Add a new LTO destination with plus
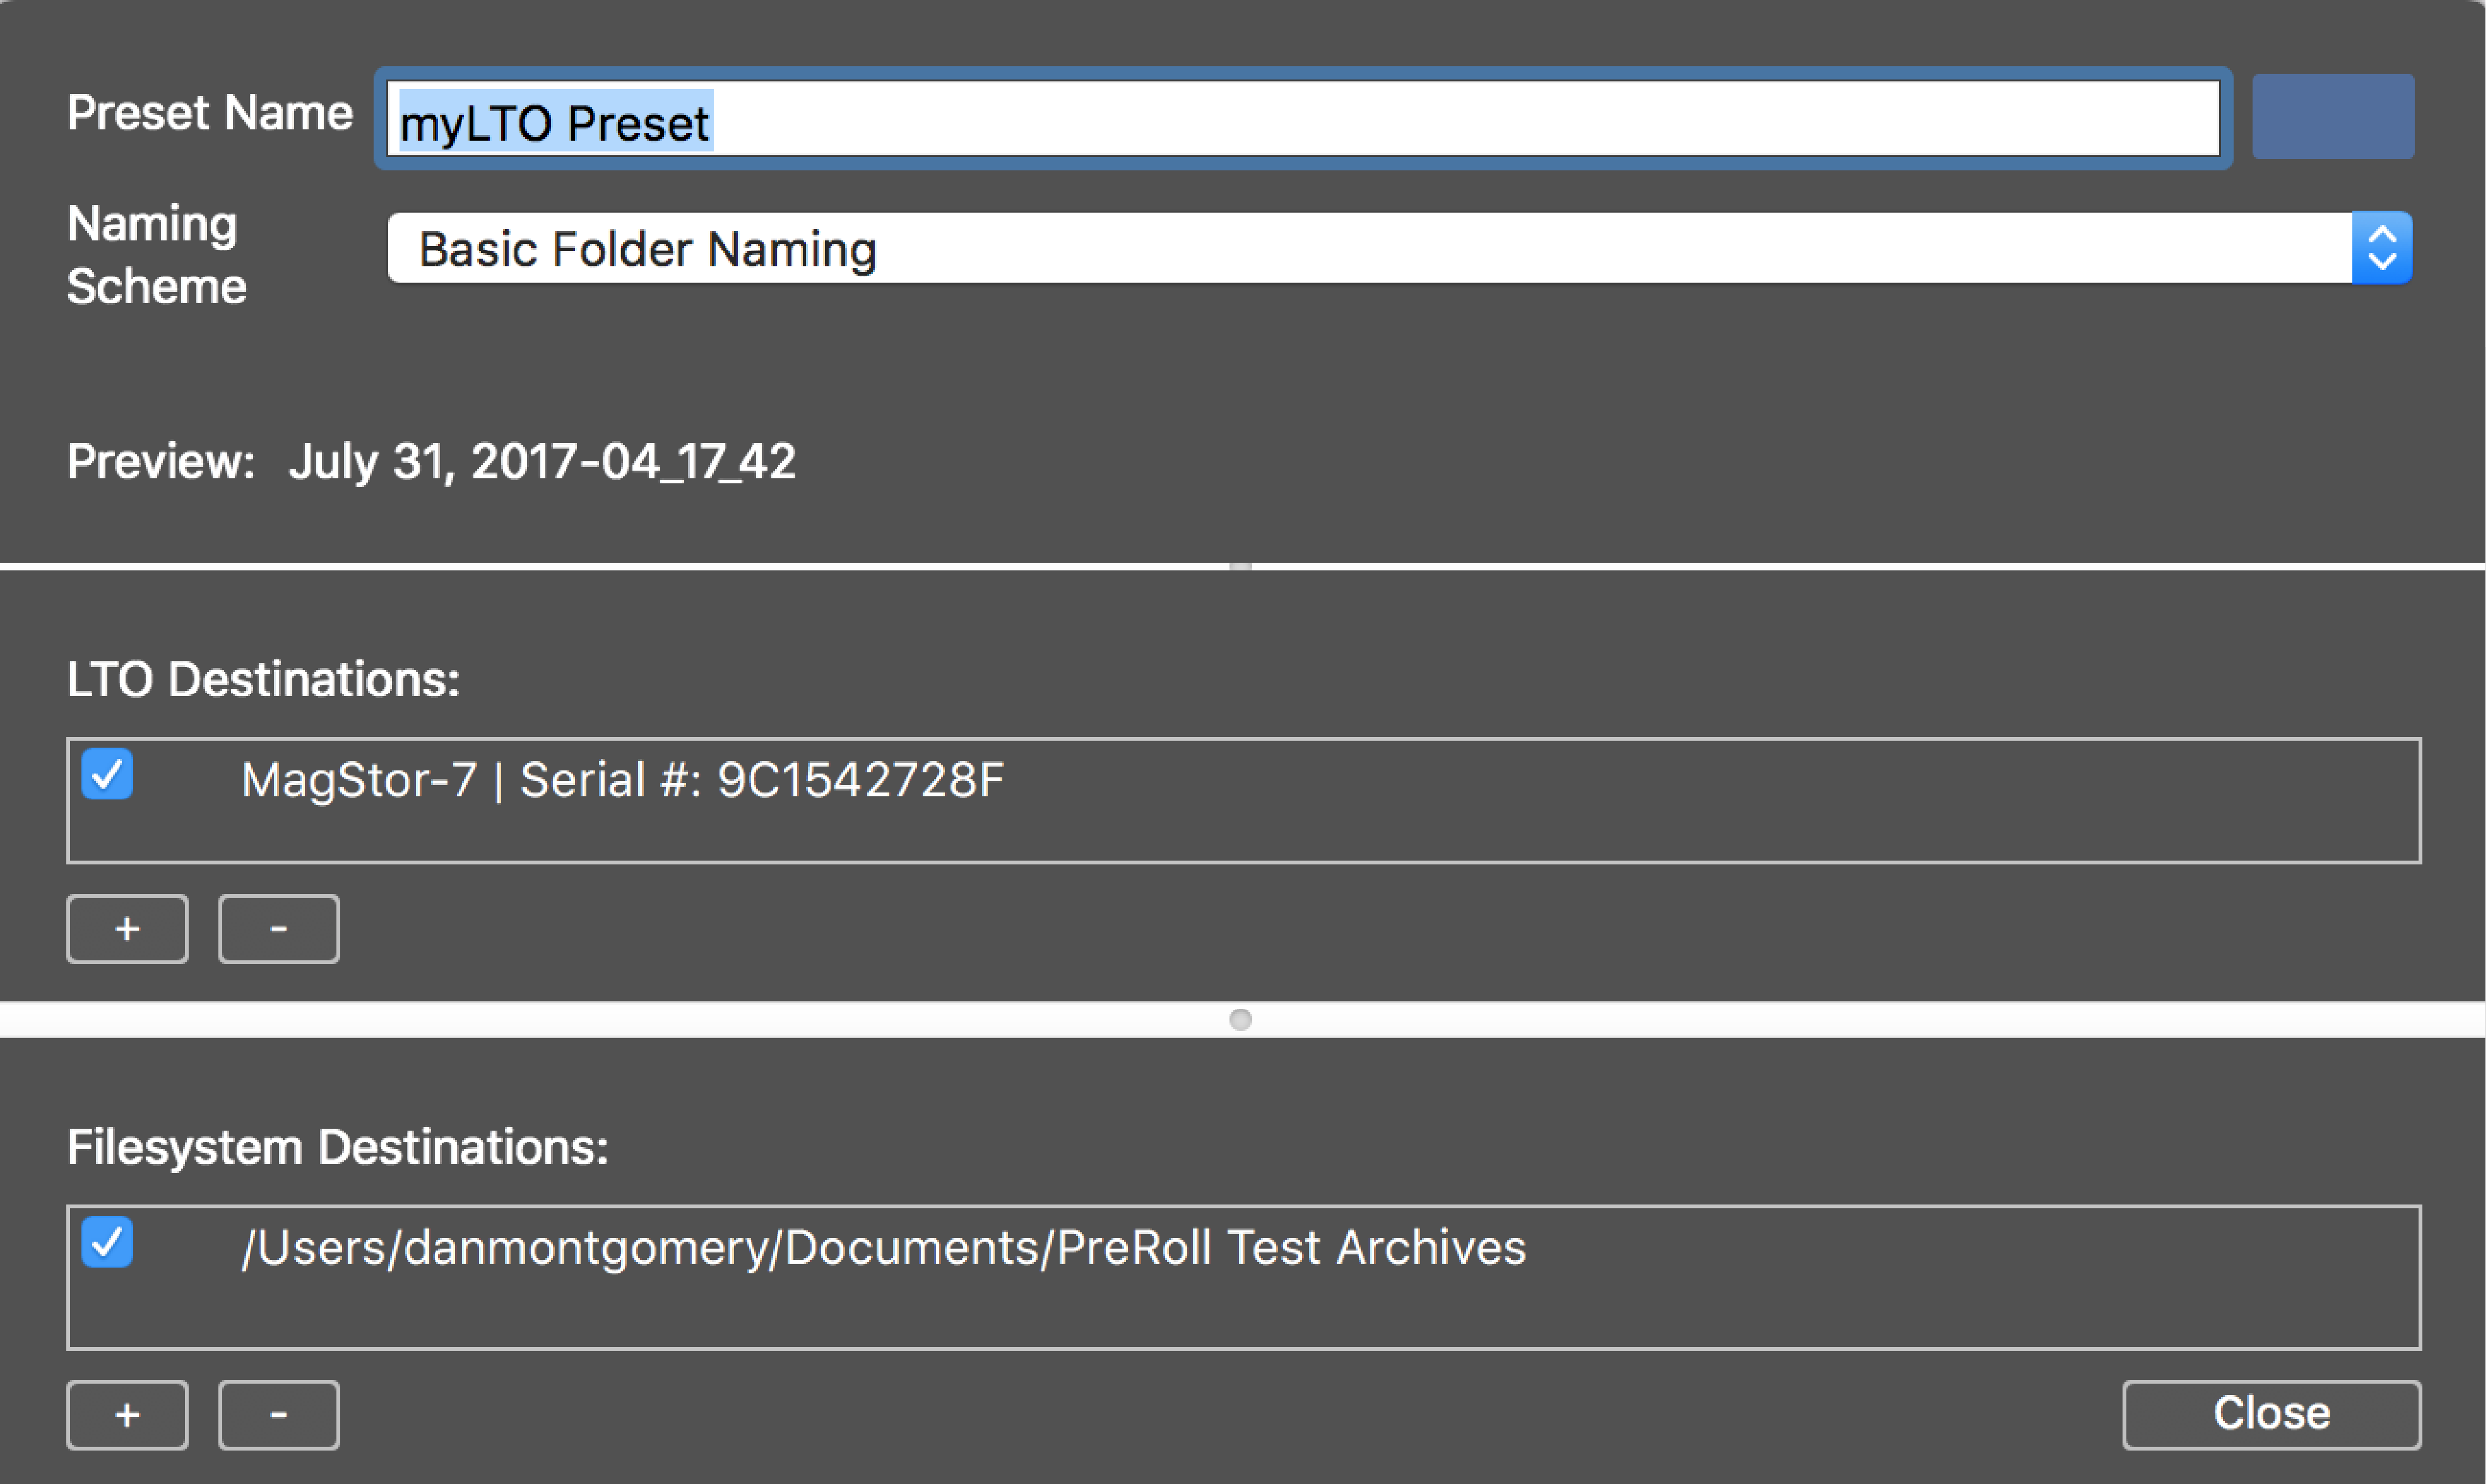The height and width of the screenshot is (1484, 2488). [127, 929]
